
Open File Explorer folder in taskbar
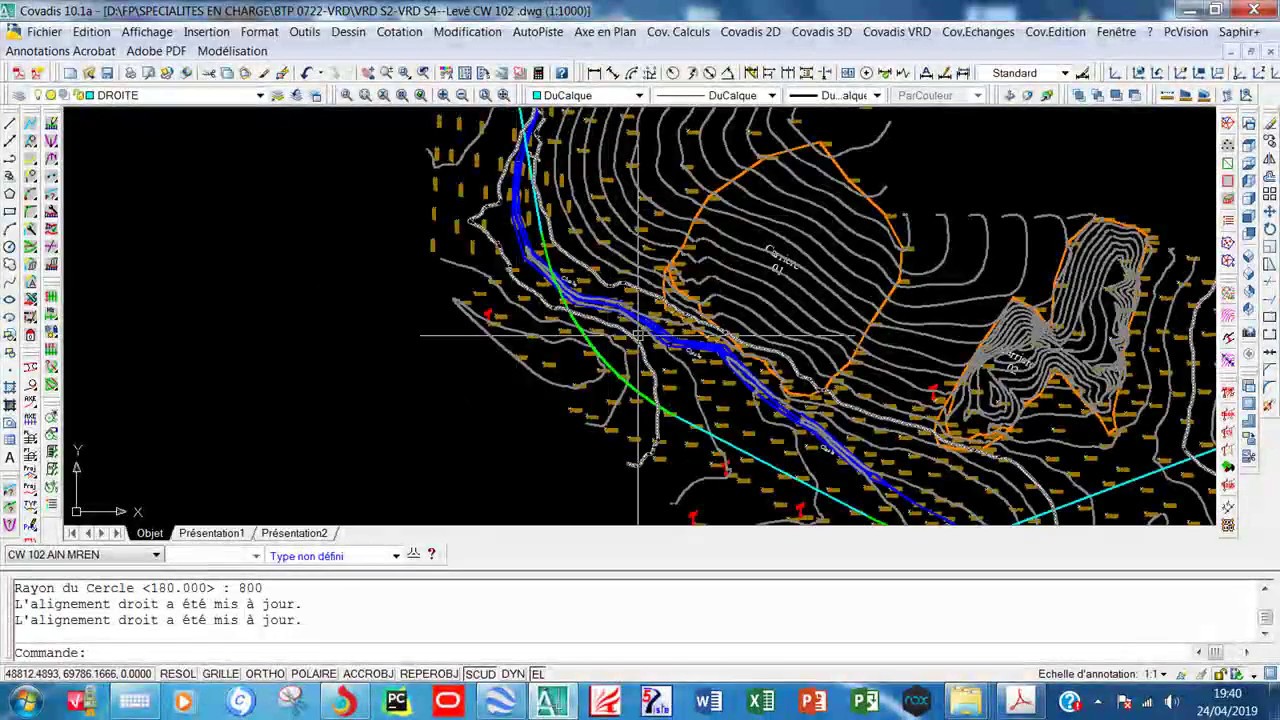tap(966, 701)
